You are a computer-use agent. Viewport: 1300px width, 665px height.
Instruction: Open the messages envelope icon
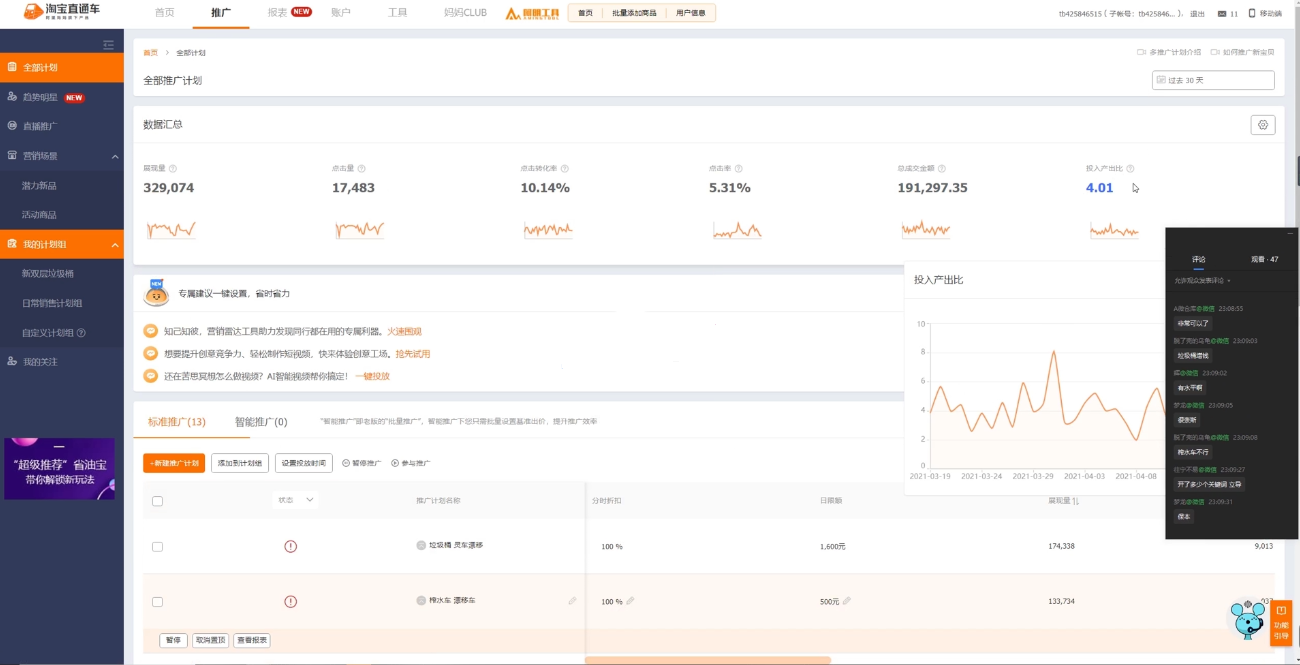1221,14
